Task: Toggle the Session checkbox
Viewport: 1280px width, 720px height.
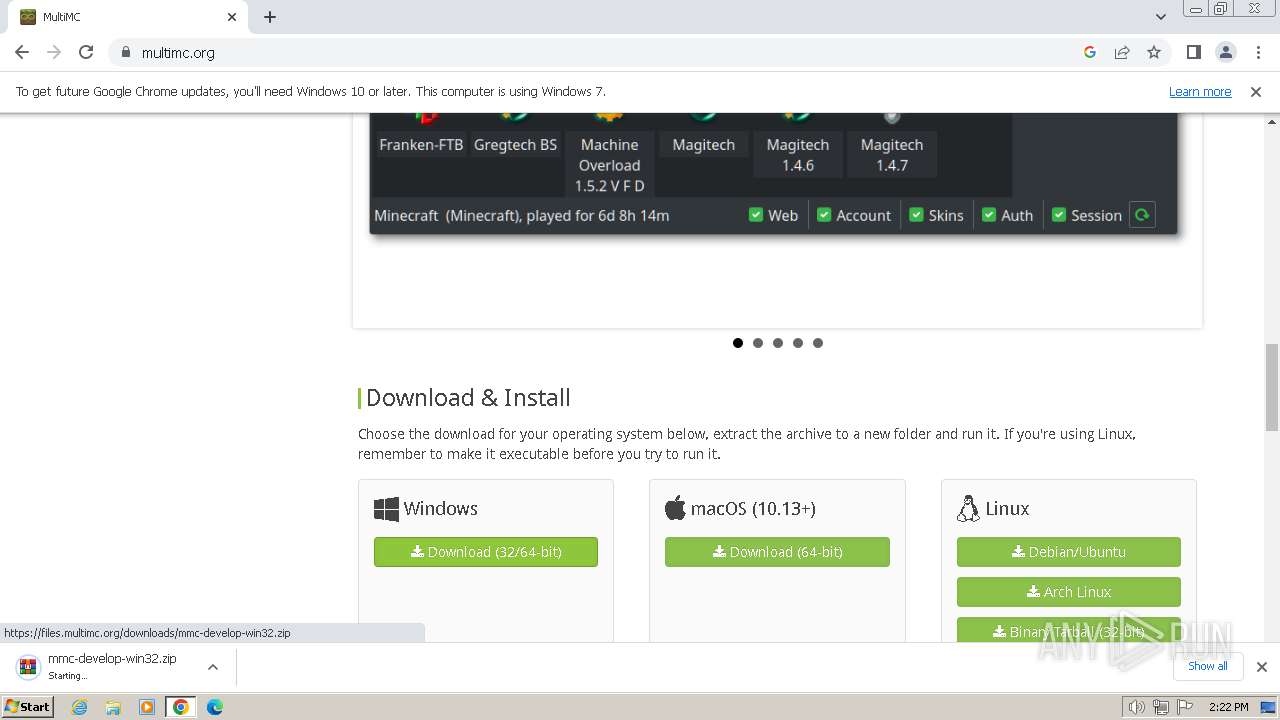Action: pos(1059,215)
